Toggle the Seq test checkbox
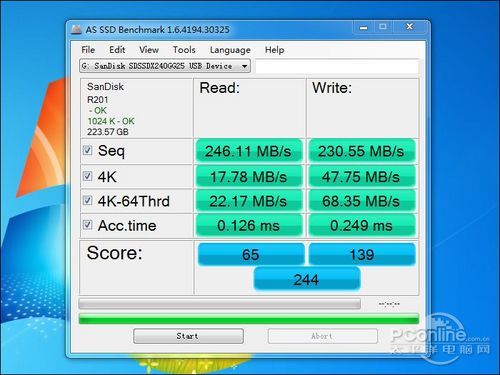 pyautogui.click(x=87, y=150)
